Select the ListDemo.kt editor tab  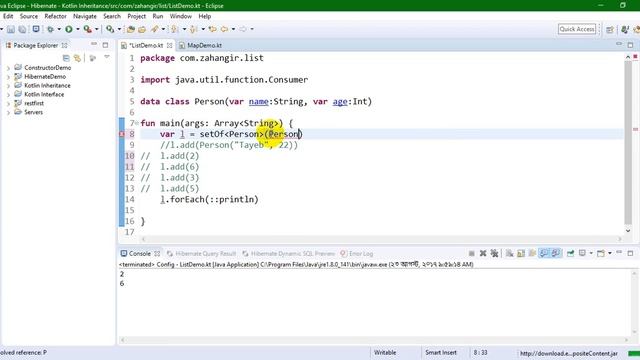pyautogui.click(x=146, y=45)
